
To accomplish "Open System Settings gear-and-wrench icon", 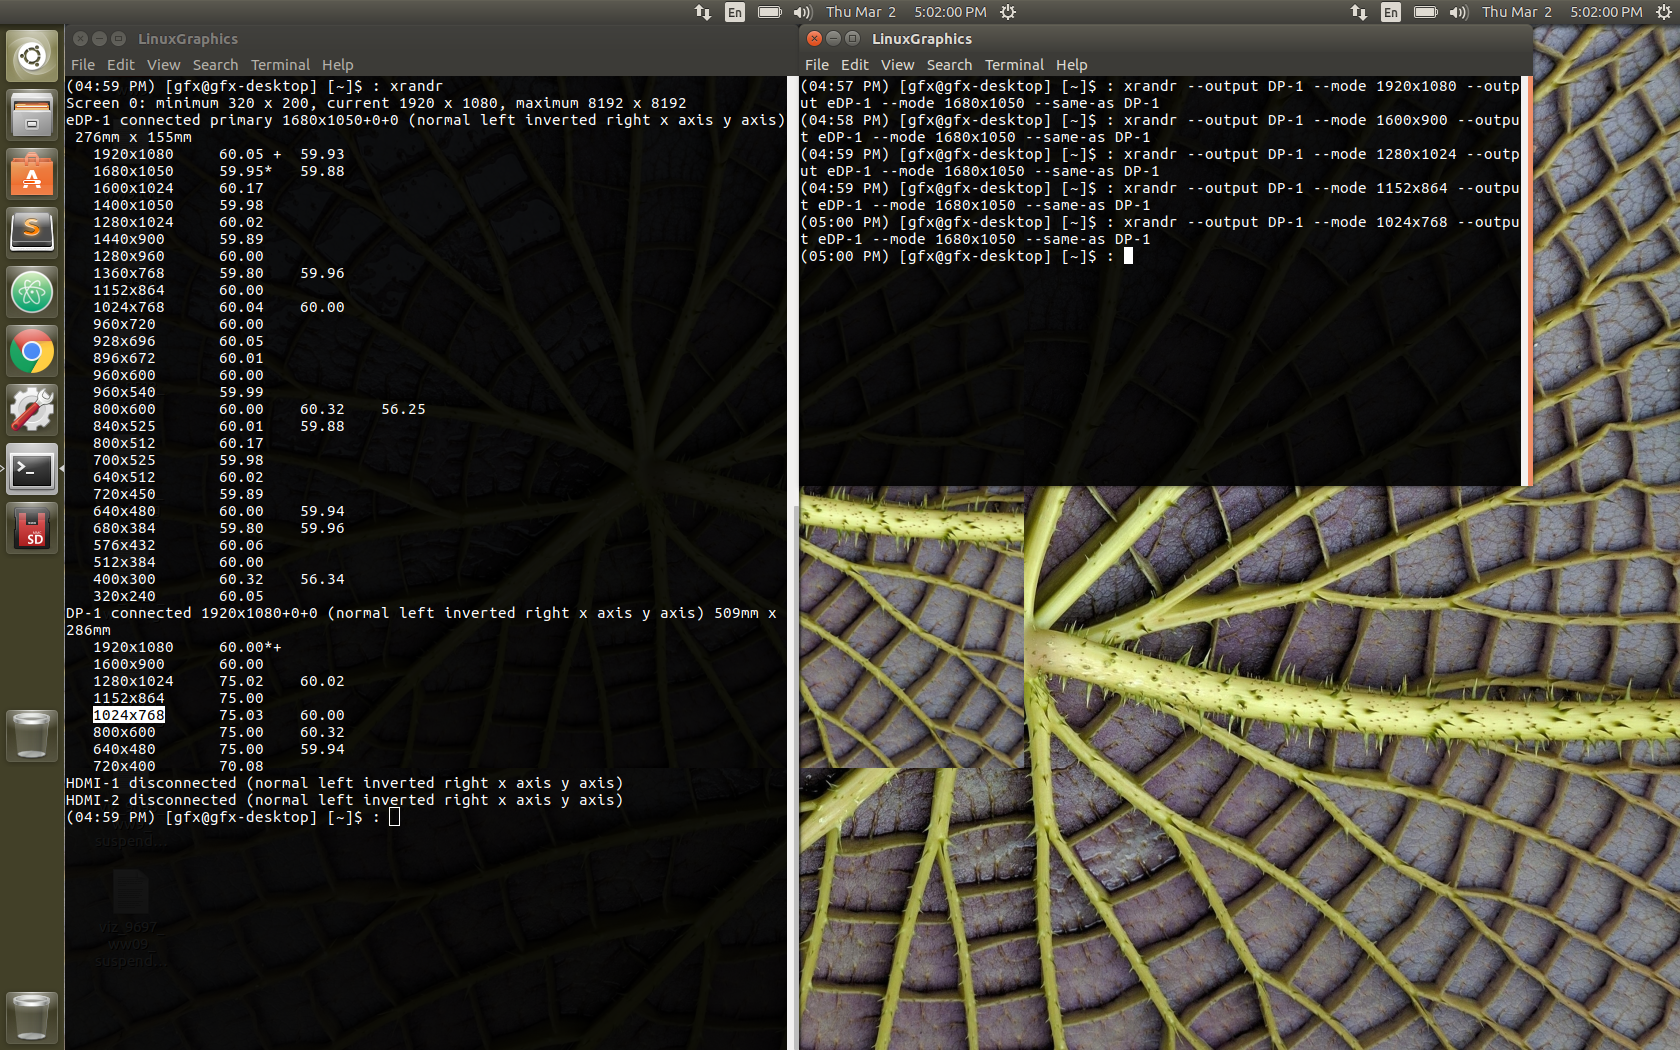I will [32, 410].
